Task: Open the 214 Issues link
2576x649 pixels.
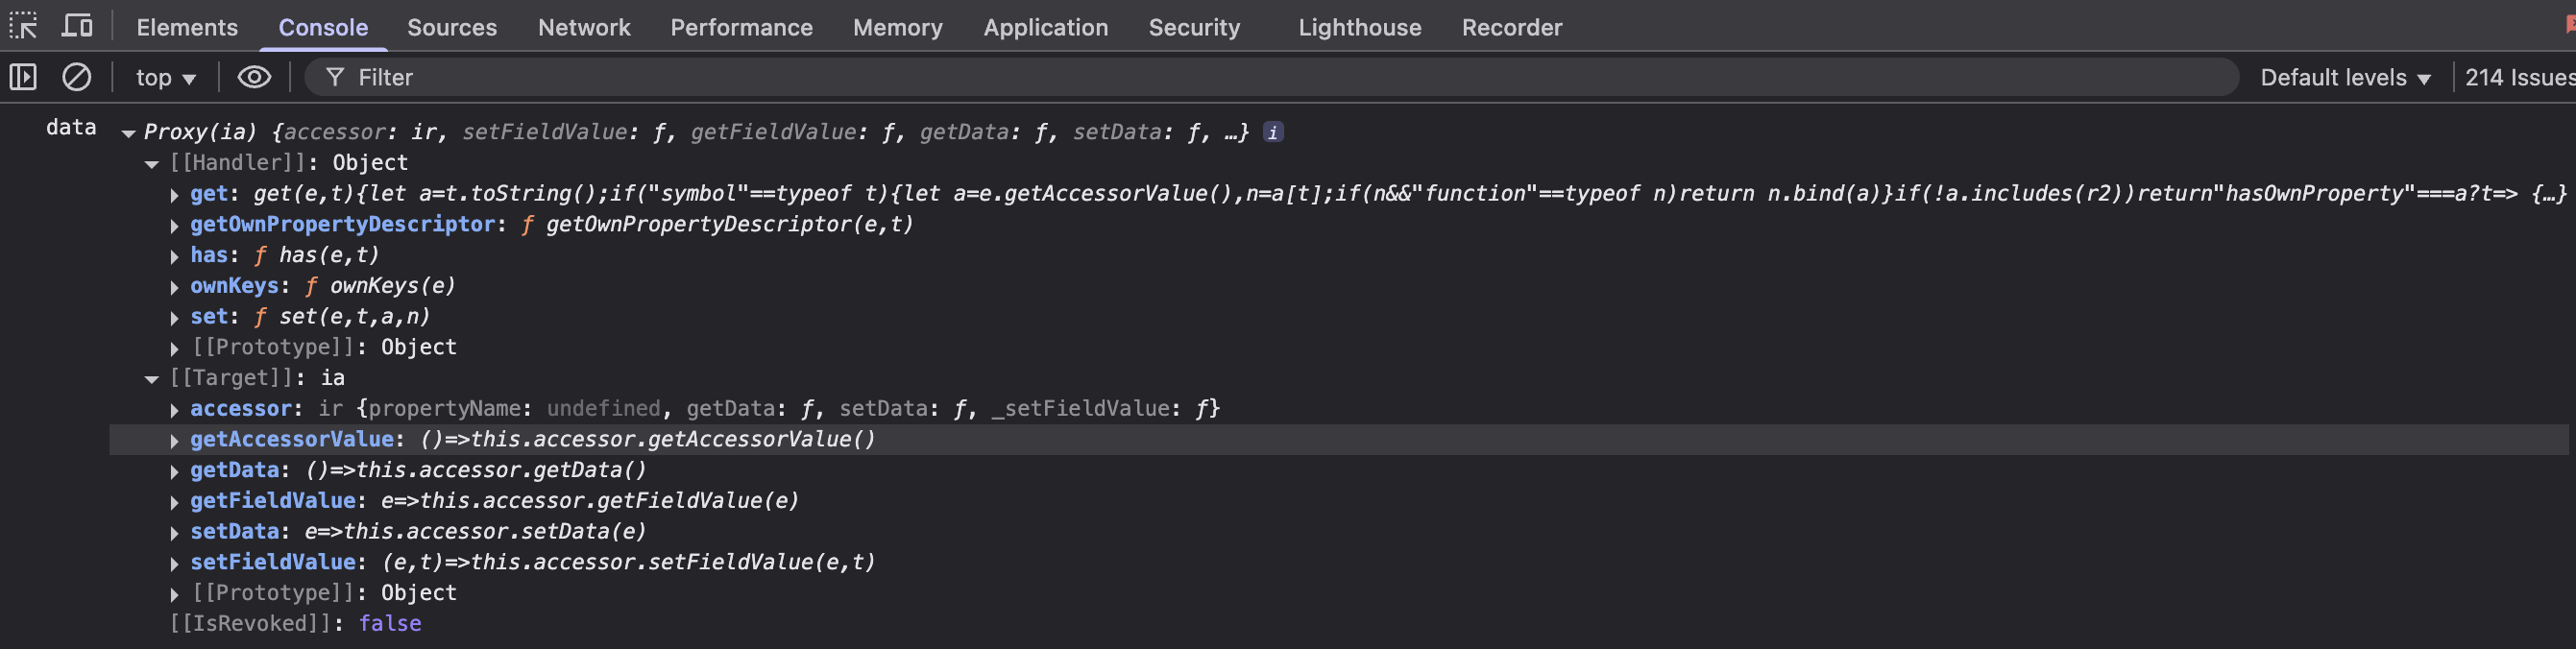Action: click(x=2518, y=78)
